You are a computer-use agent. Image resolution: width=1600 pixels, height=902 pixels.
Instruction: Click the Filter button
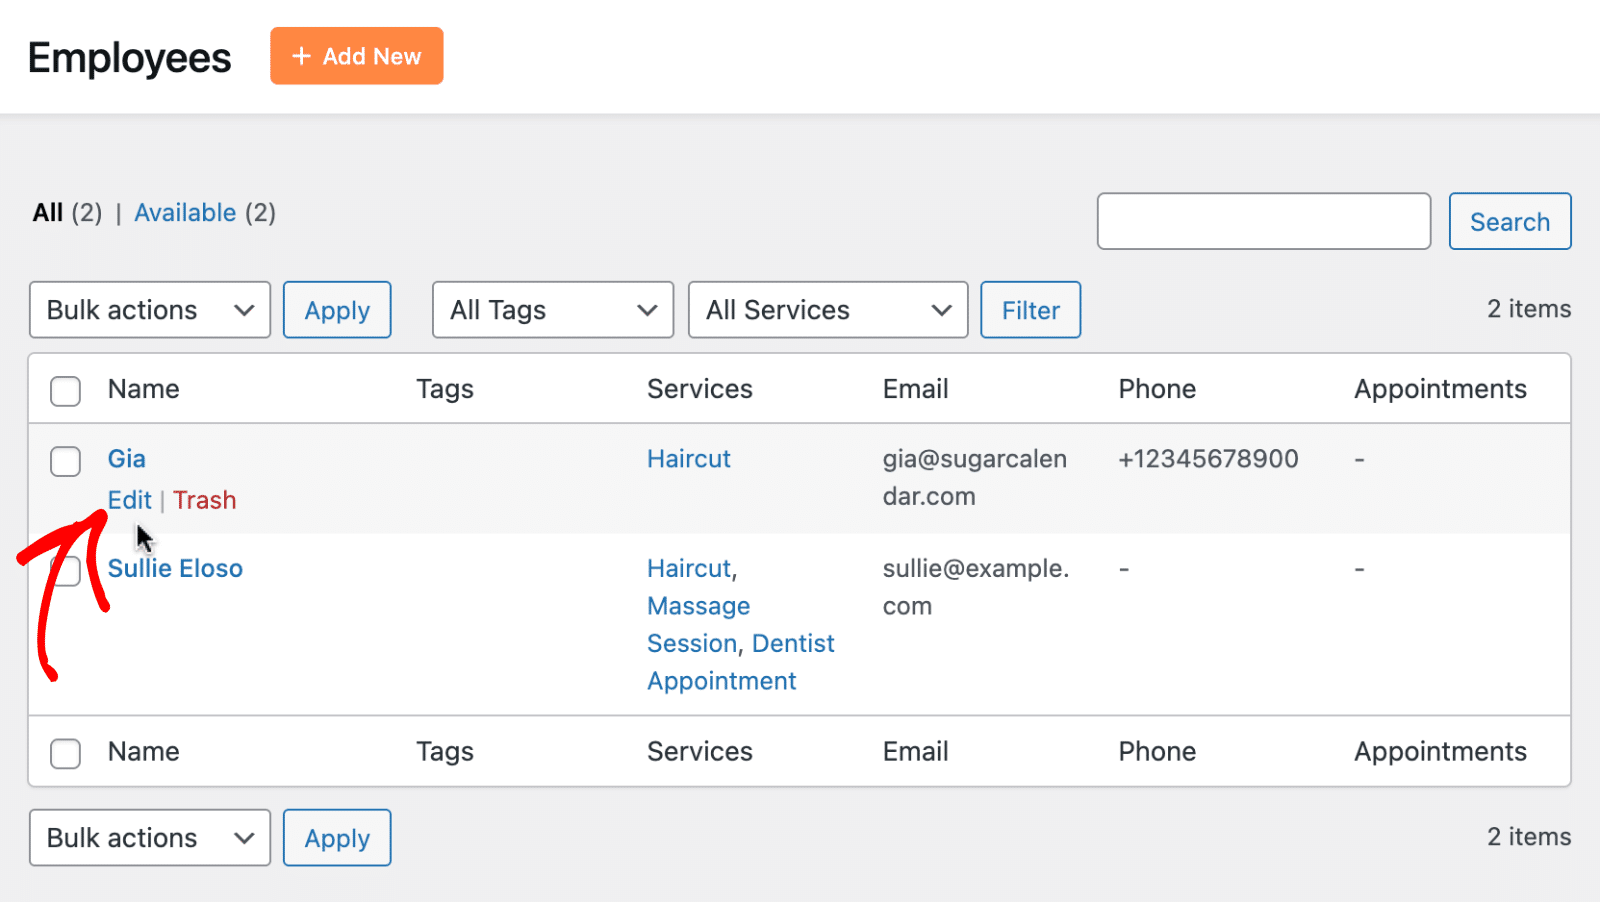pos(1030,310)
